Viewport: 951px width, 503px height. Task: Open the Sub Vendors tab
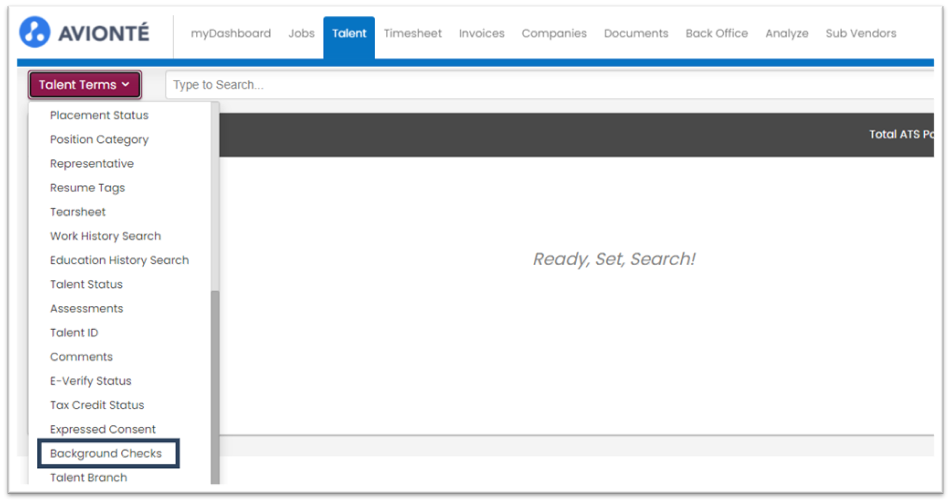point(861,33)
